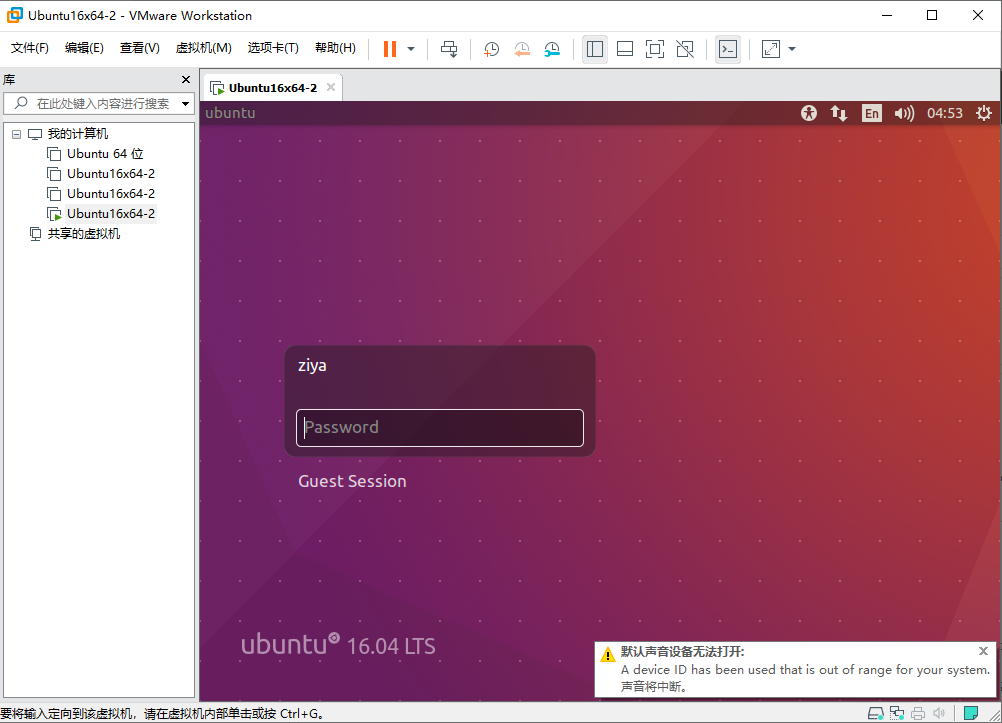Open the 文件(F) menu
Image resolution: width=1002 pixels, height=723 pixels.
click(29, 48)
